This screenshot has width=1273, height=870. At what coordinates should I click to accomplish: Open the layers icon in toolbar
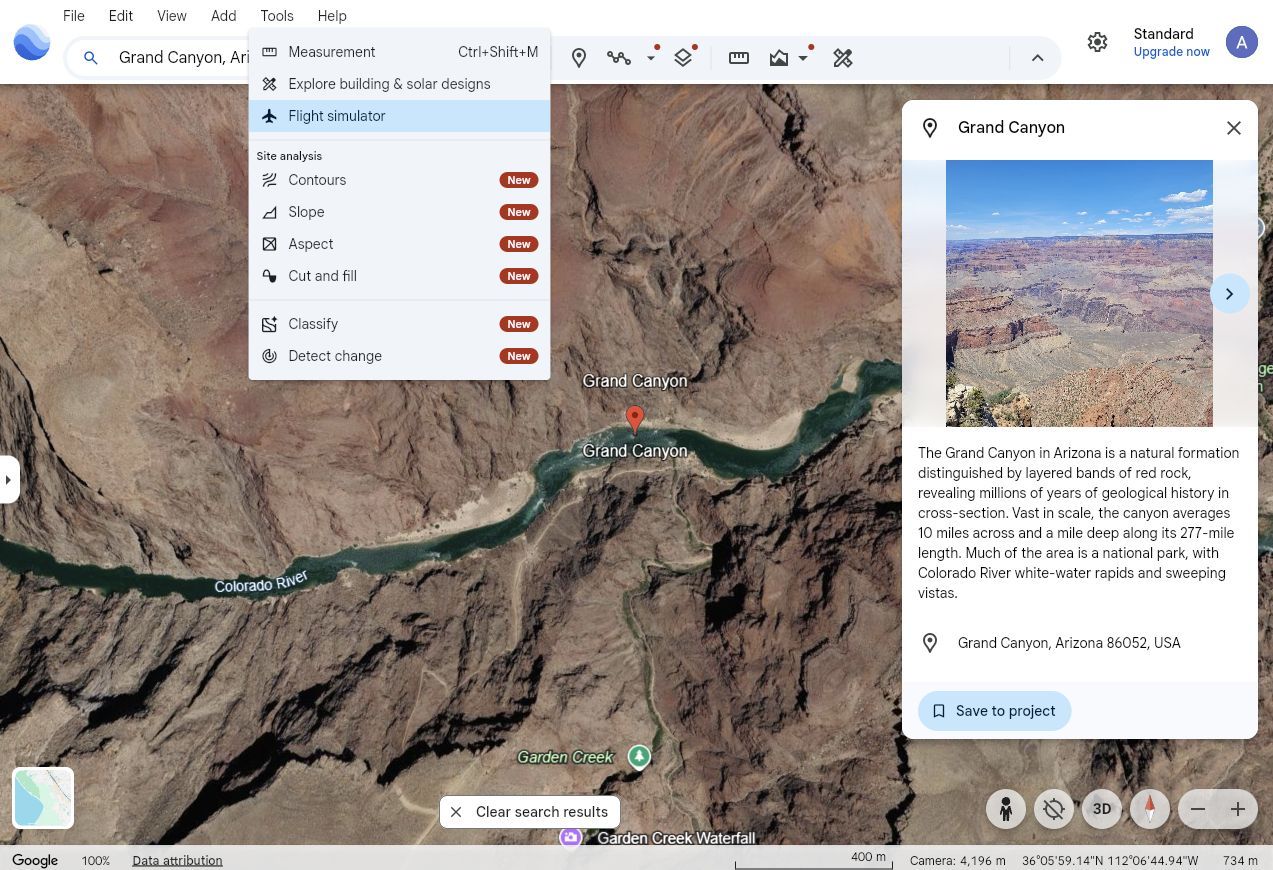[x=683, y=58]
